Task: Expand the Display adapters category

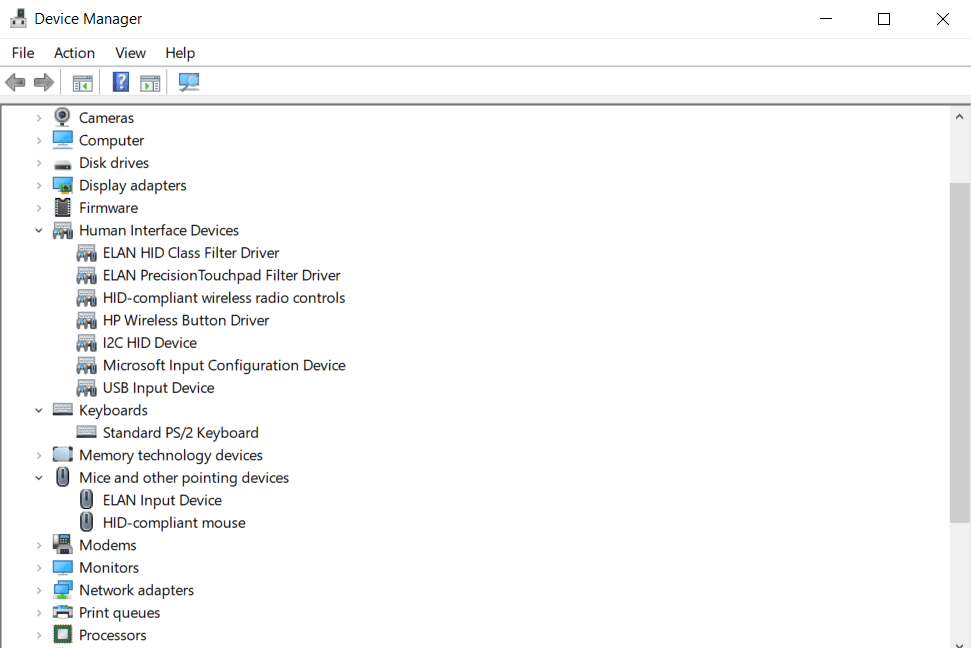Action: [x=38, y=185]
